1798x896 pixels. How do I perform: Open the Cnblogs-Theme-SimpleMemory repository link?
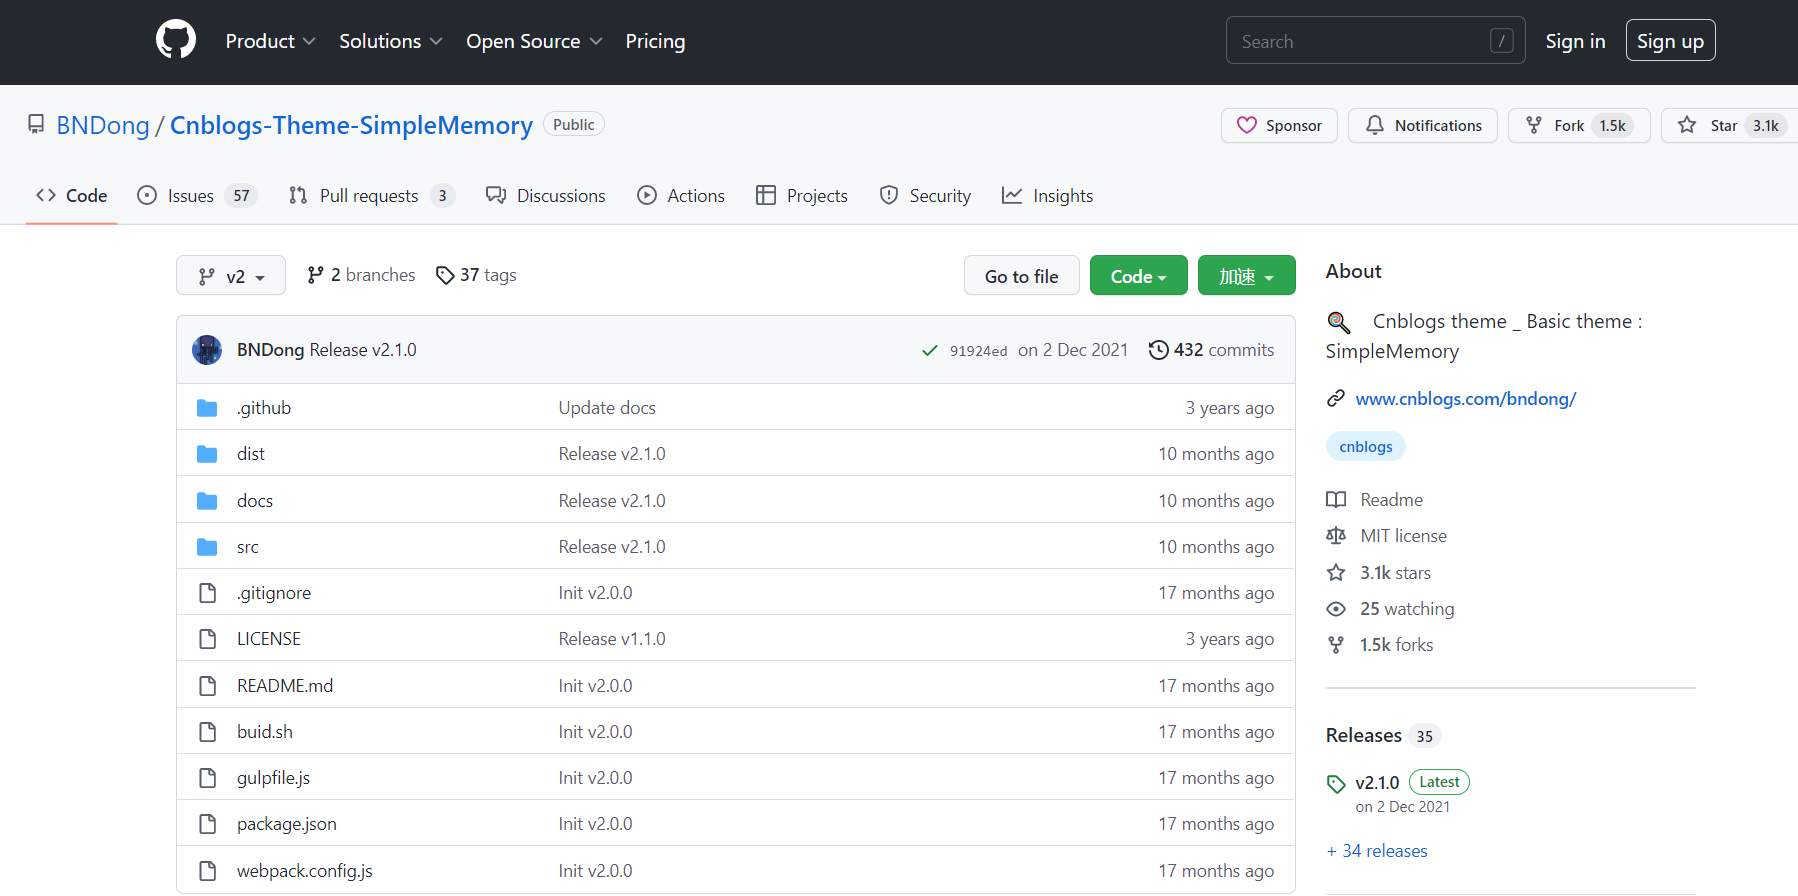pos(351,125)
